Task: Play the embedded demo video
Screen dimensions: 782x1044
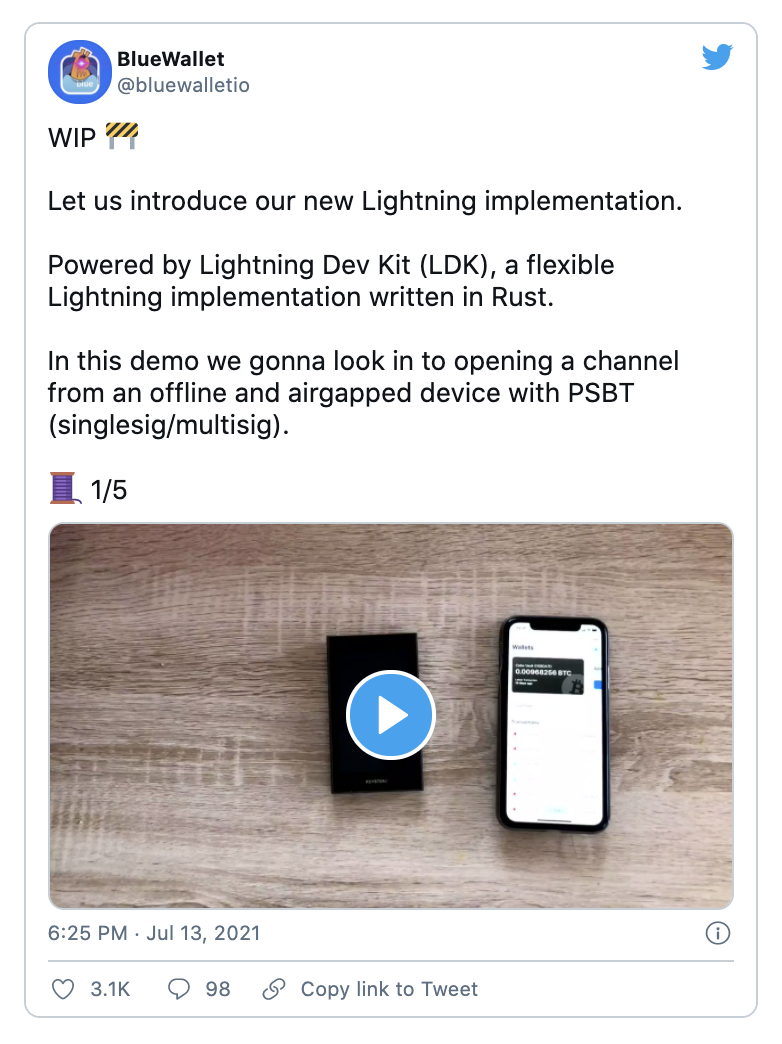Action: click(390, 715)
